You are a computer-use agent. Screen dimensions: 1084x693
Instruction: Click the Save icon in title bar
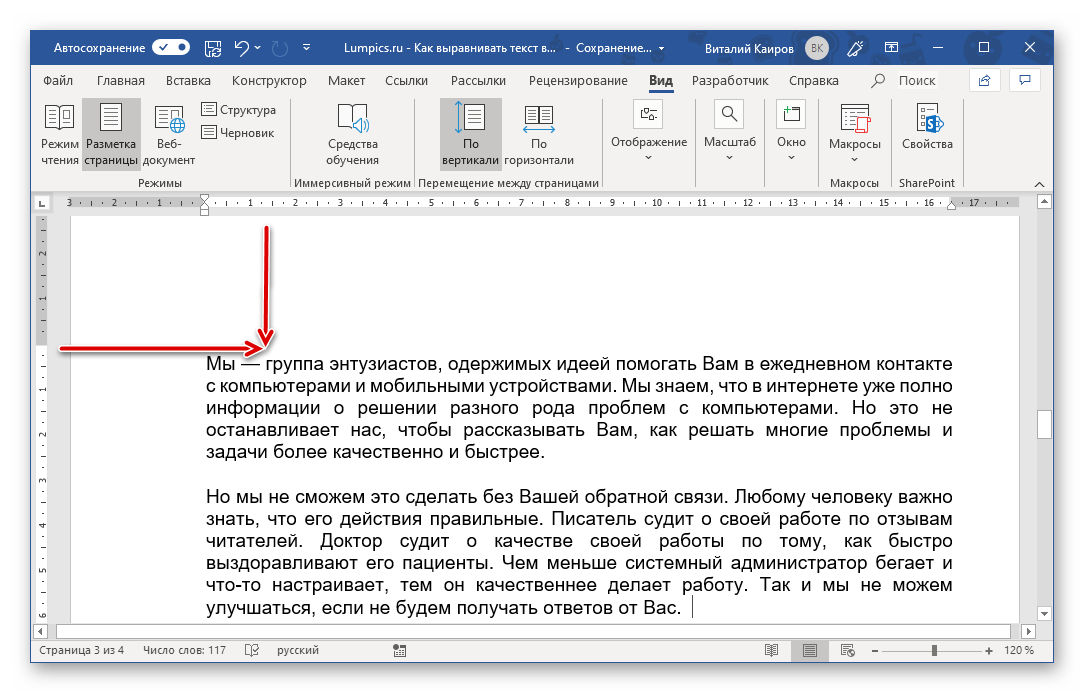click(x=212, y=47)
